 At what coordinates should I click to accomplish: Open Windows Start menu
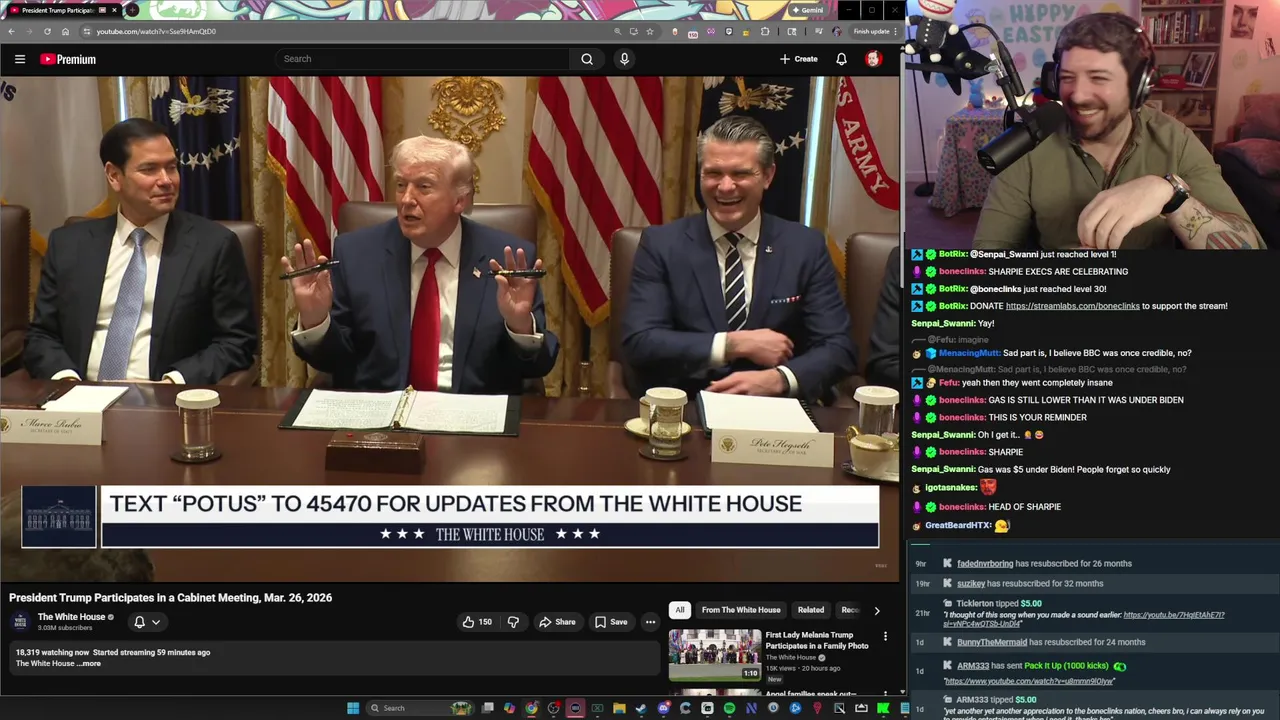[x=353, y=708]
